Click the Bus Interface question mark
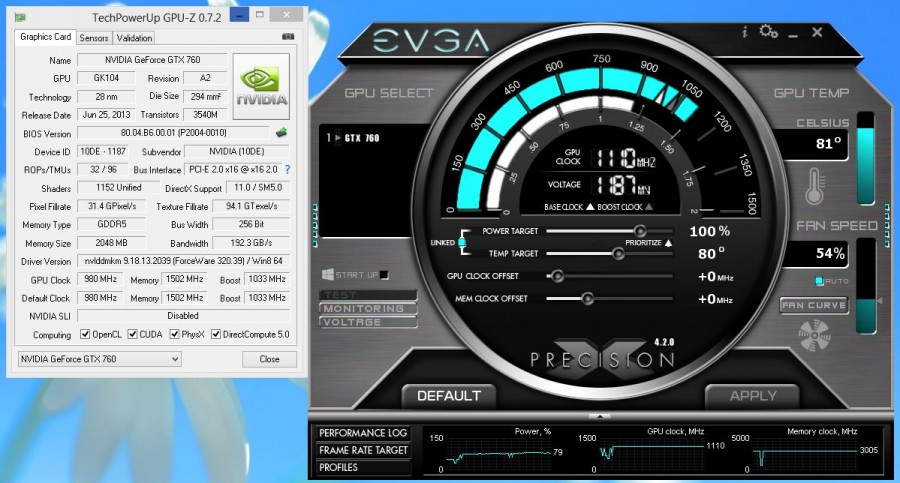This screenshot has width=900, height=483. tap(288, 169)
